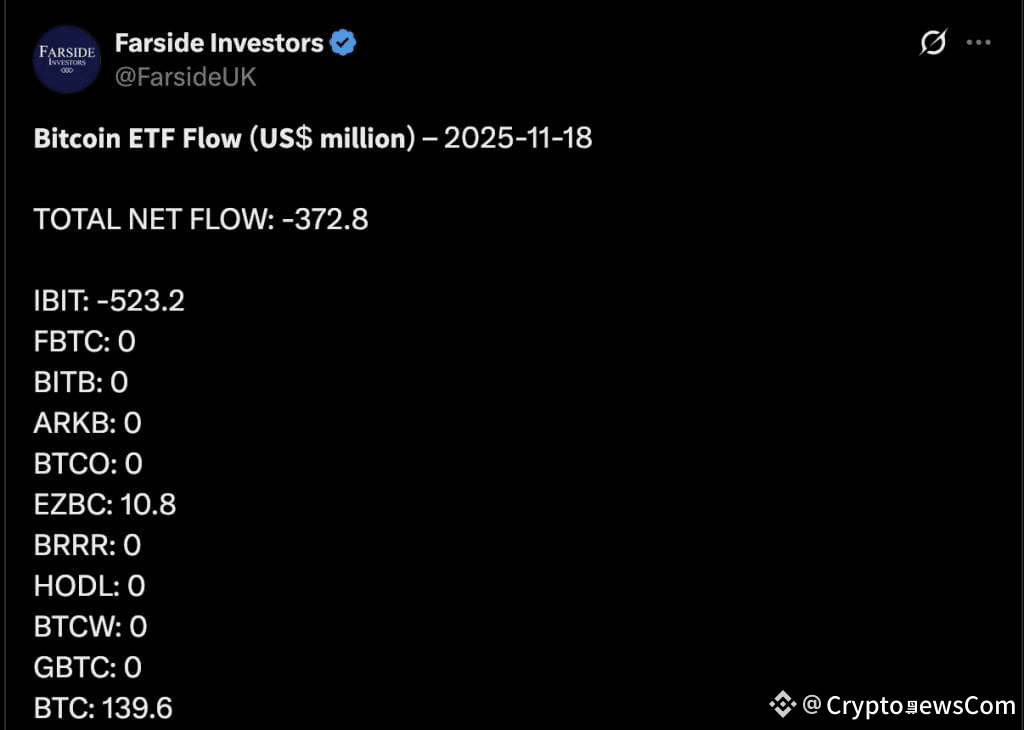Viewport: 1024px width, 730px height.
Task: Click the BTC: 139.6 line
Action: point(103,708)
